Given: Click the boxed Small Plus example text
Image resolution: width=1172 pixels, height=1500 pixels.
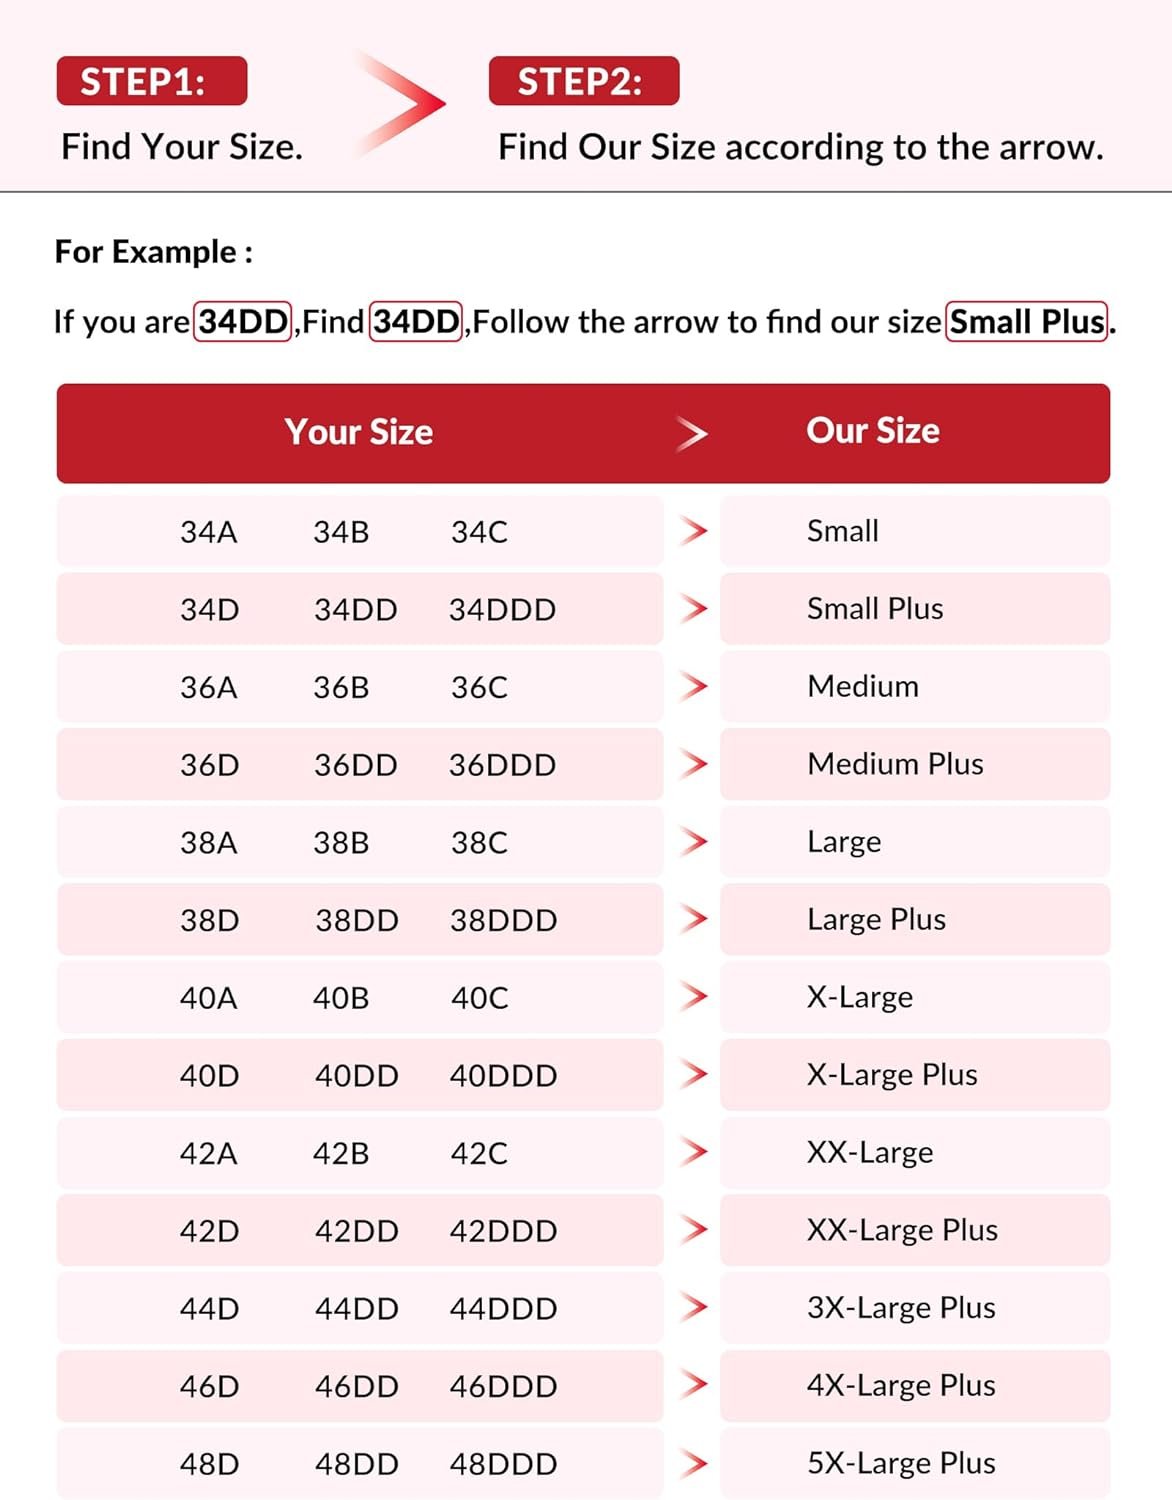Looking at the screenshot, I should click(x=1027, y=322).
